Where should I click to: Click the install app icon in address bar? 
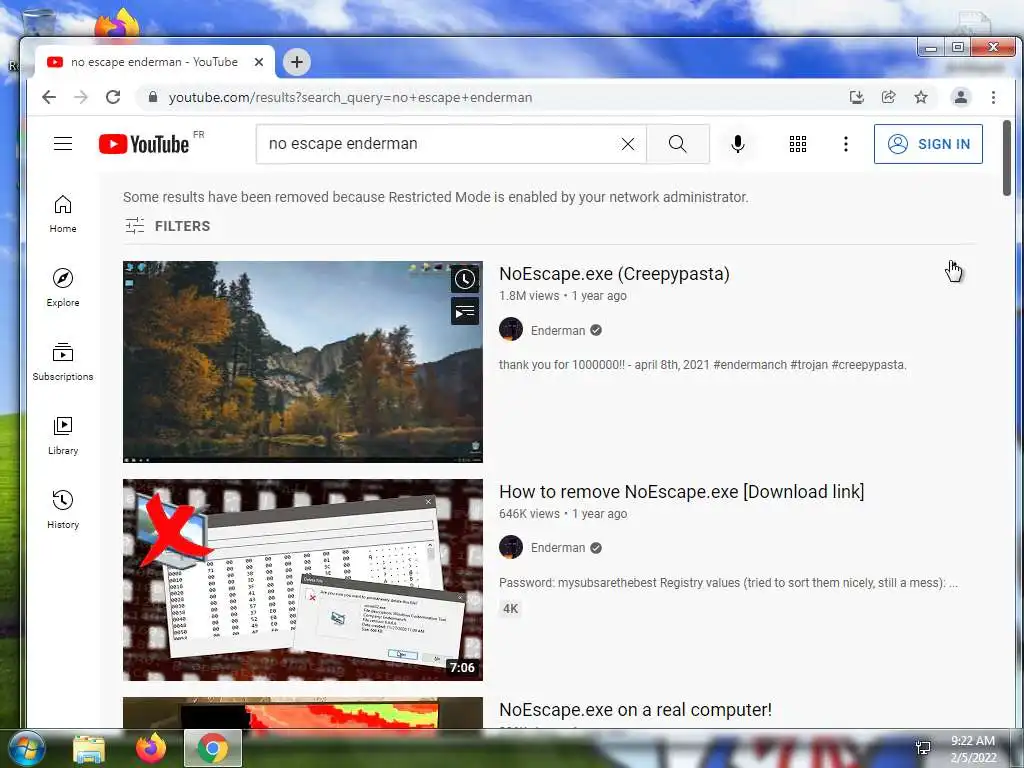pyautogui.click(x=856, y=97)
